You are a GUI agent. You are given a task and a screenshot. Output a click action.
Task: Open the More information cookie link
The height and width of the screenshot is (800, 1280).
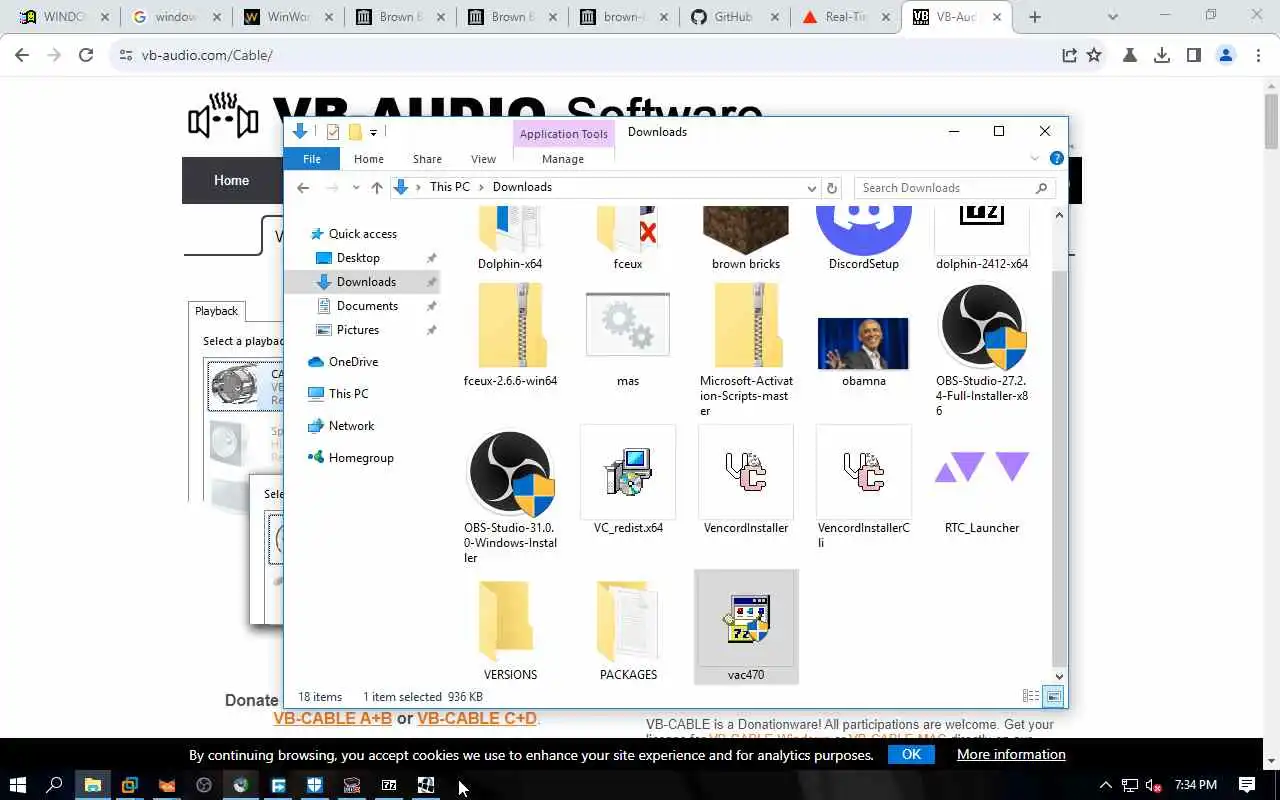tap(1011, 755)
